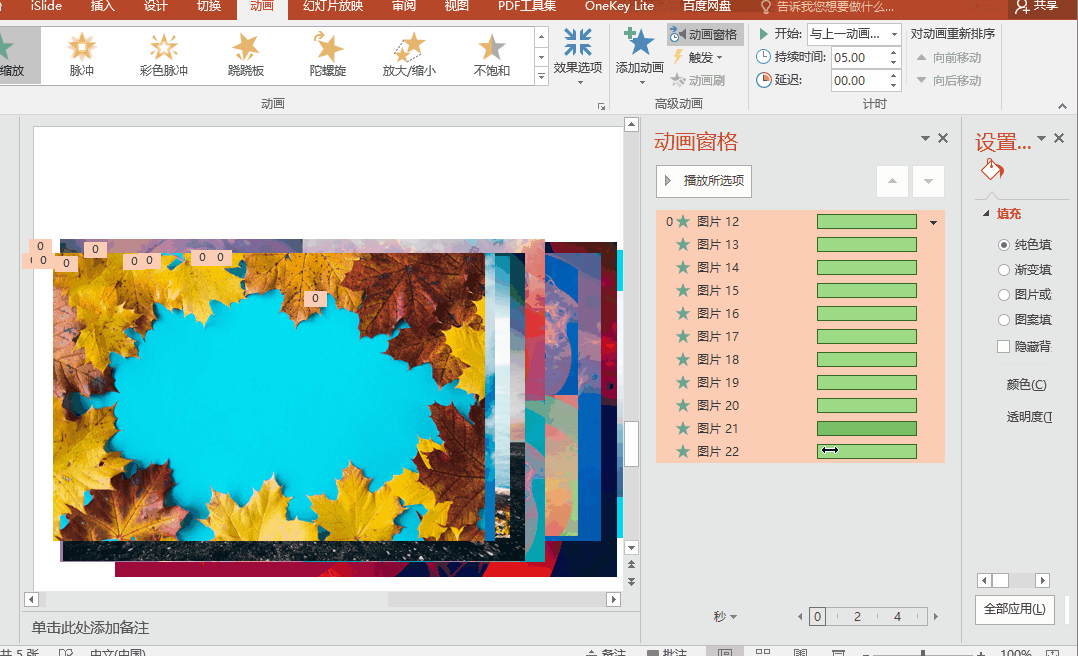The height and width of the screenshot is (656, 1078).
Task: Open the 百度网盘 tab
Action: coord(707,6)
